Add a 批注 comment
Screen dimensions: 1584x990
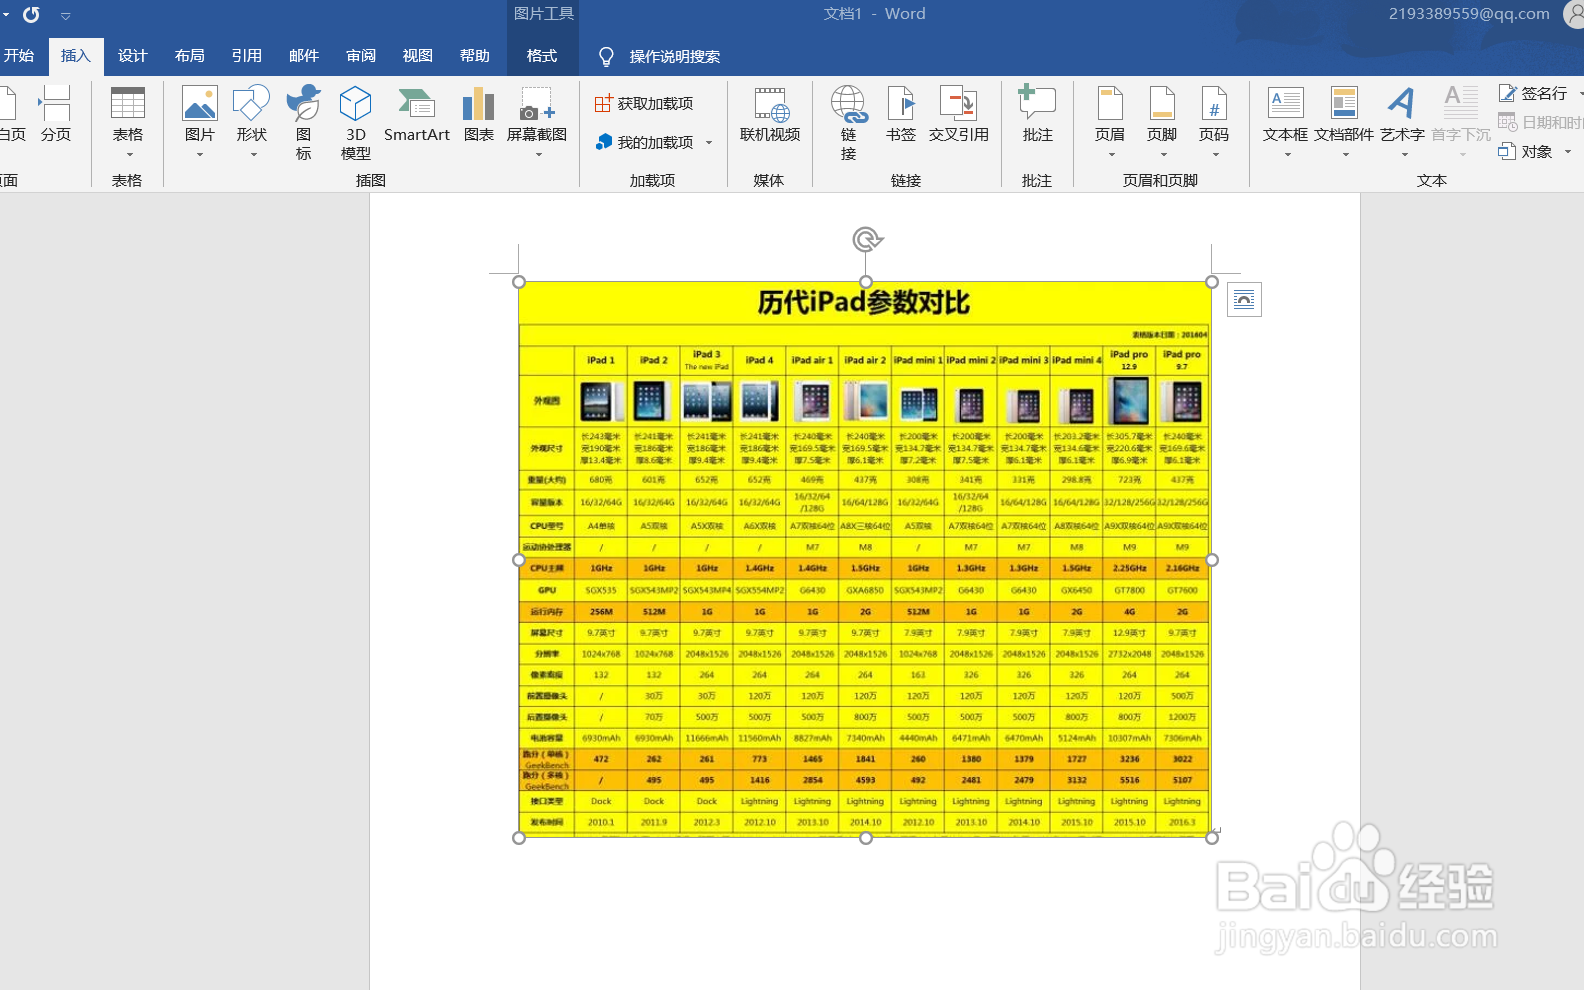tap(1038, 114)
